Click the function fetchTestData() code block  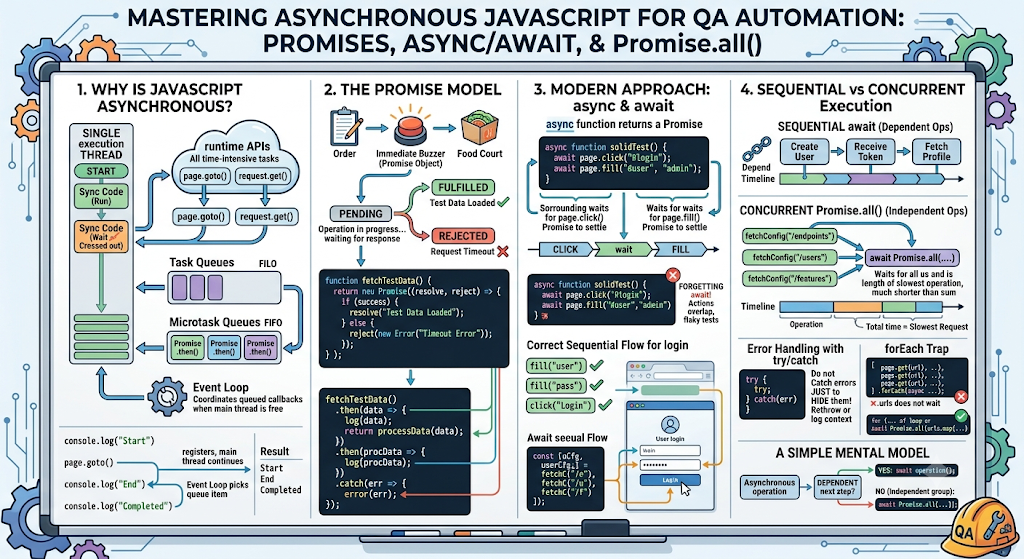(x=414, y=318)
